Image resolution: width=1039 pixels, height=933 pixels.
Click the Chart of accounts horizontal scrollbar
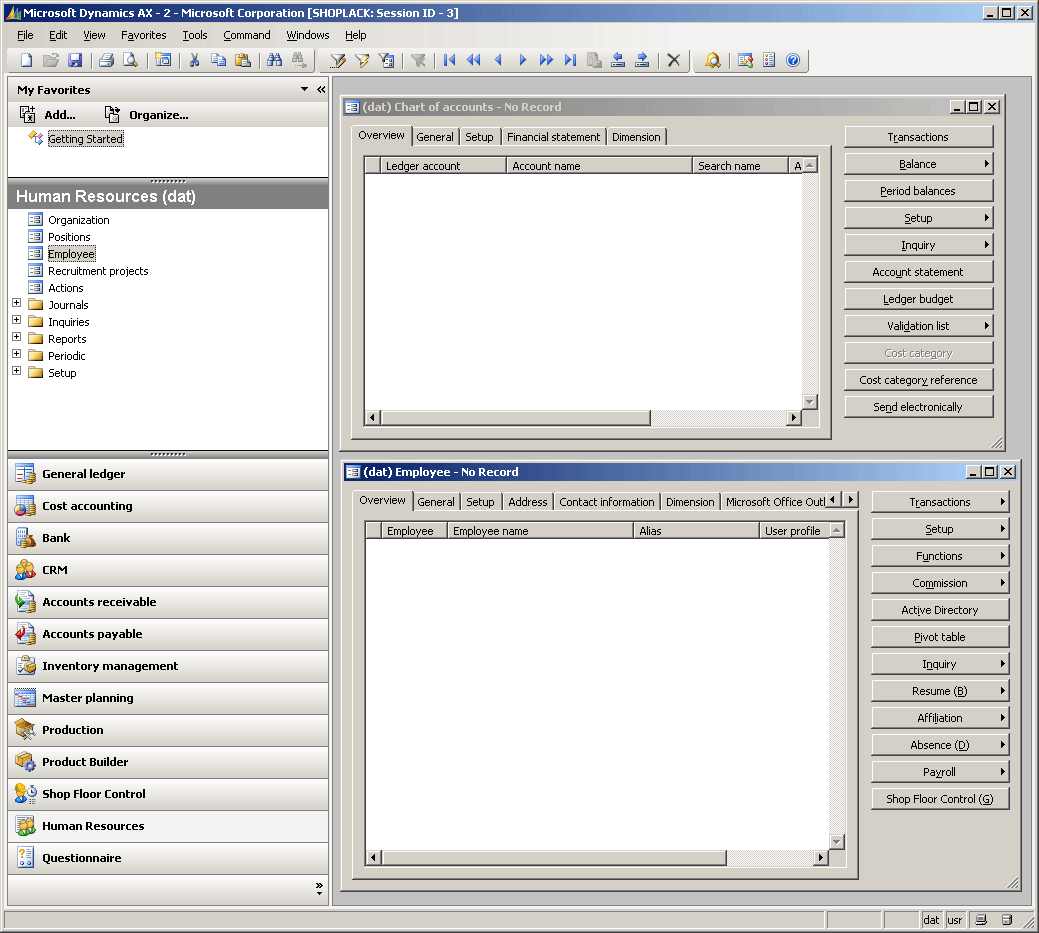click(583, 417)
